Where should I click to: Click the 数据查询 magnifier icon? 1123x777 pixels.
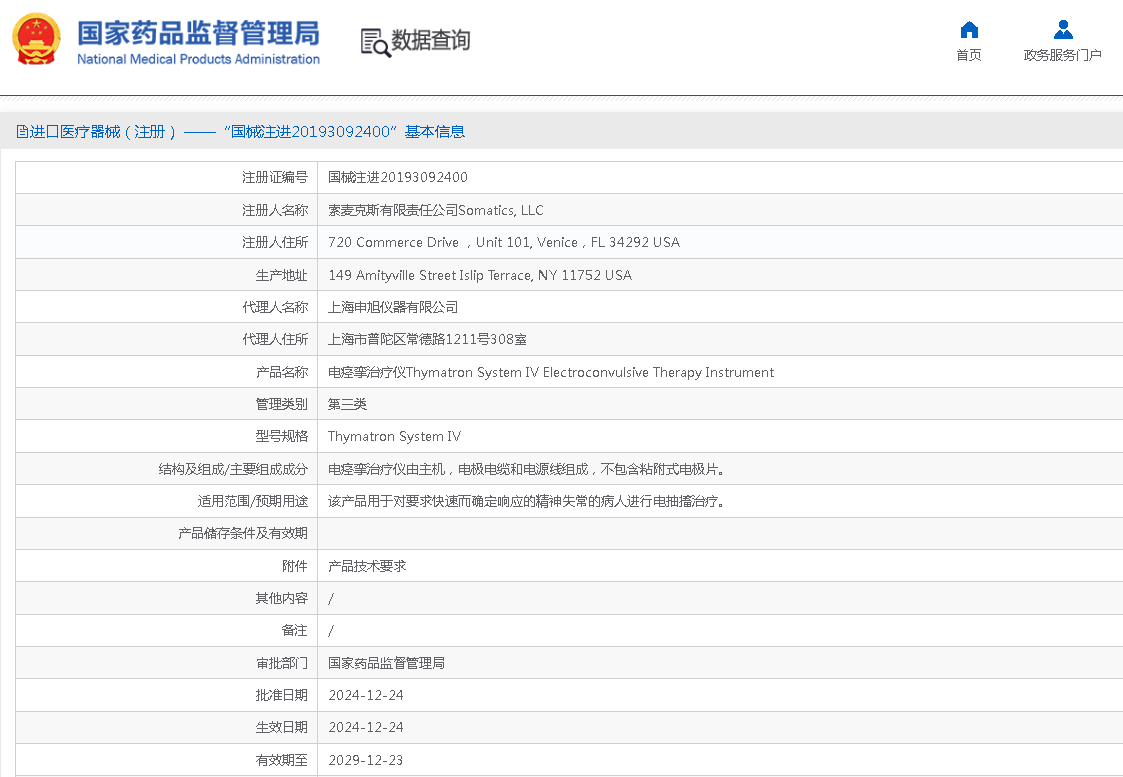[x=375, y=42]
